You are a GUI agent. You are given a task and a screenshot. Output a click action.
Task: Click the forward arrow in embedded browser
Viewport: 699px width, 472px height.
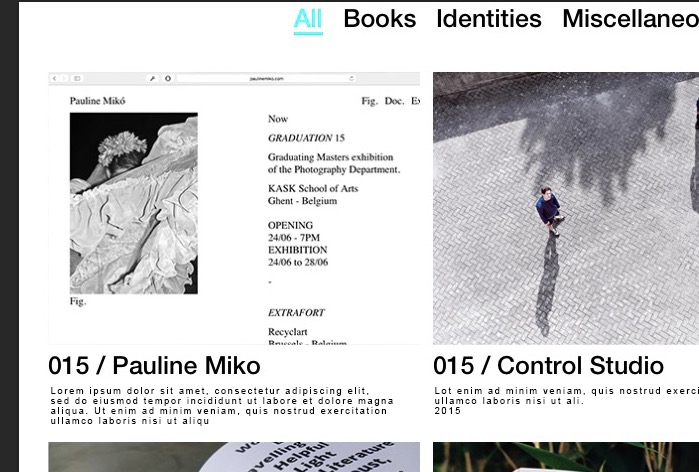[x=64, y=78]
